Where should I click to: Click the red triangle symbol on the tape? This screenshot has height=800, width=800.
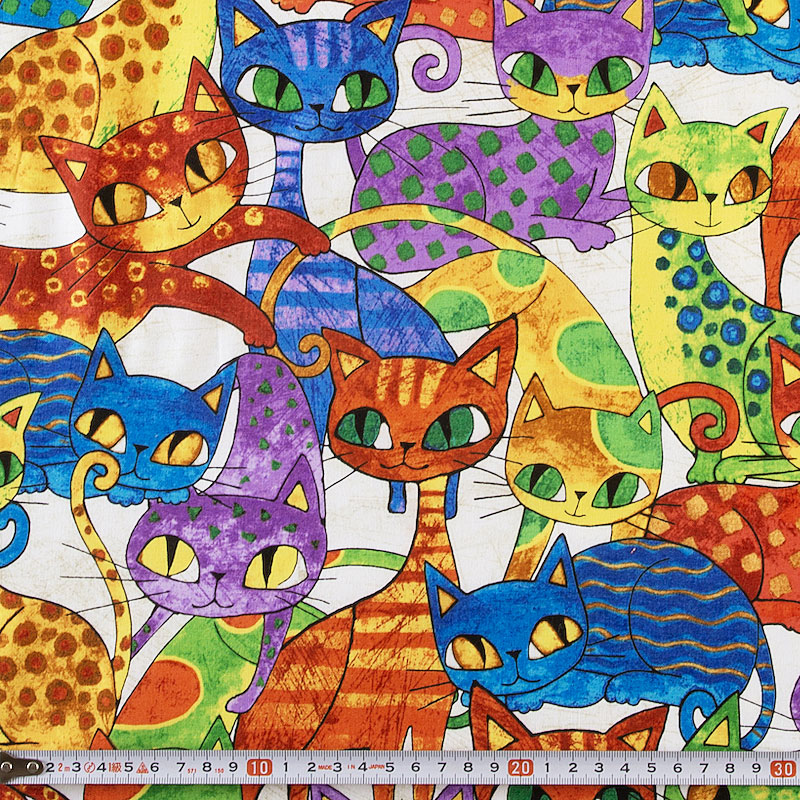click(x=142, y=768)
